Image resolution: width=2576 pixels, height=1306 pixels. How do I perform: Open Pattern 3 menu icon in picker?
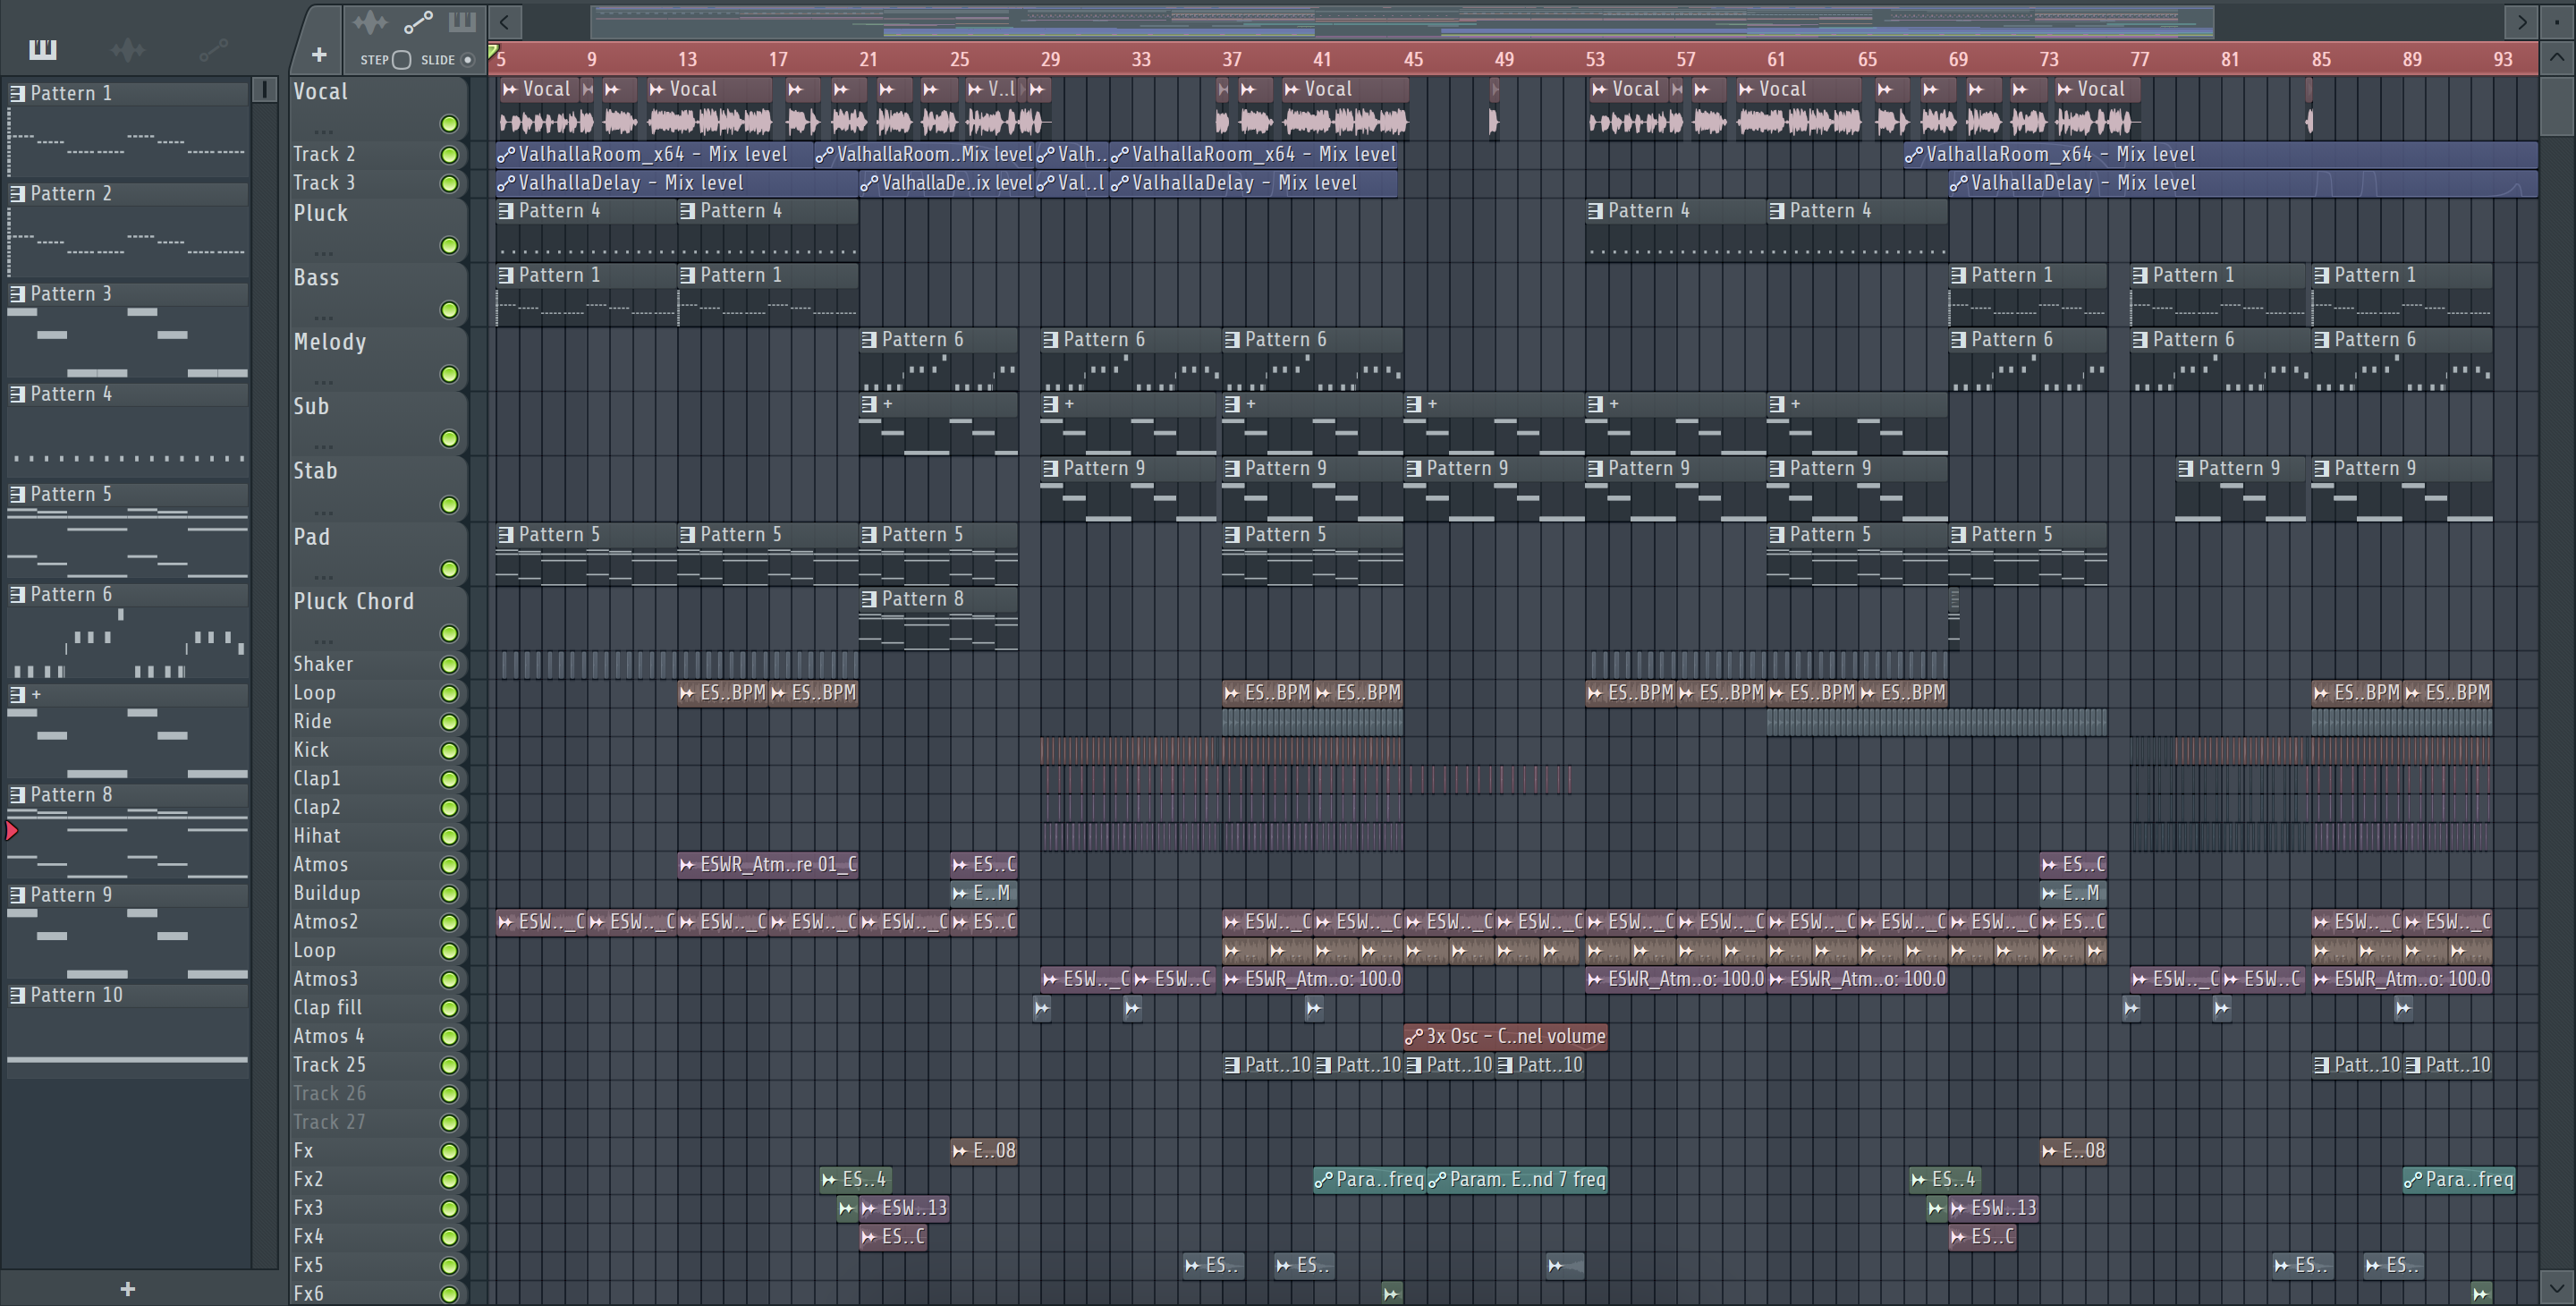(17, 293)
